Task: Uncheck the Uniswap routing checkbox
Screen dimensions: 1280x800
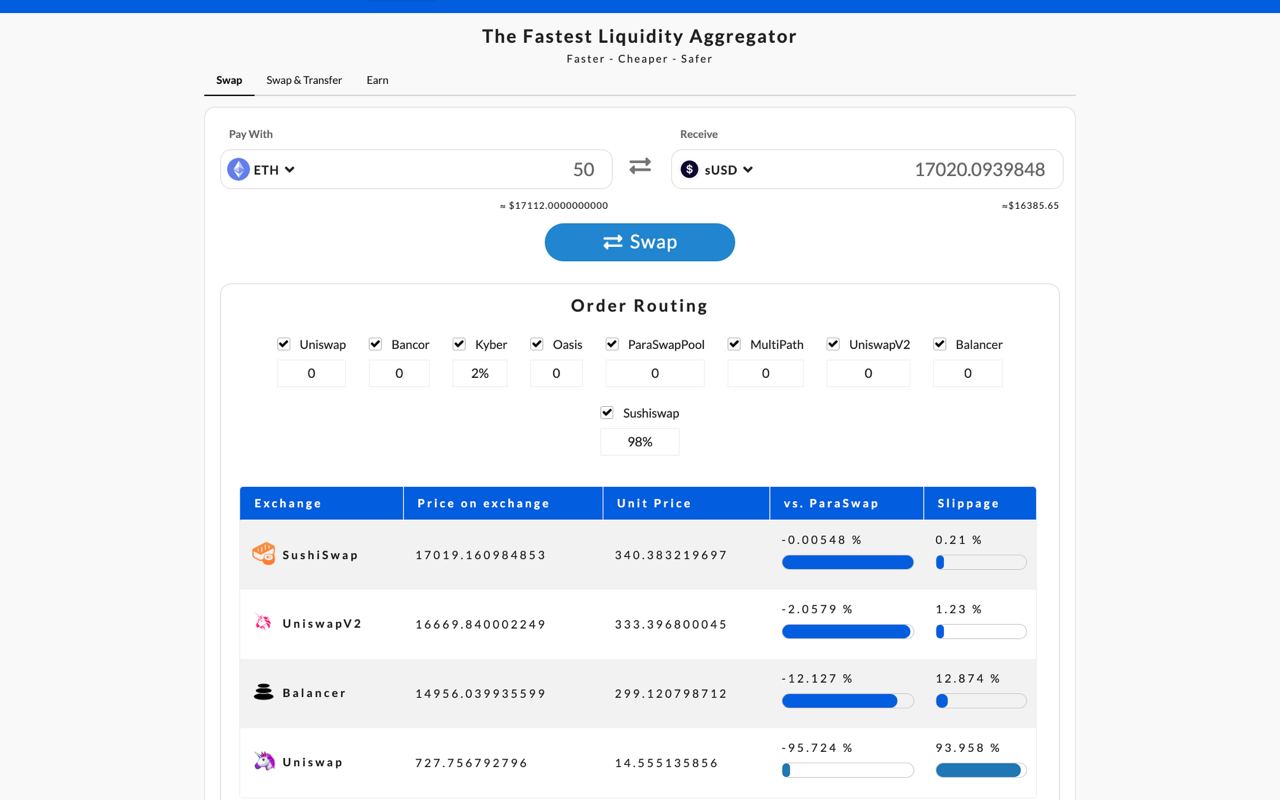Action: tap(284, 344)
